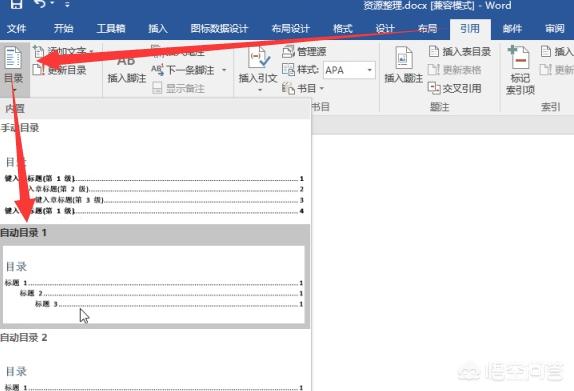Viewport: 574px width, 391px height.
Task: Click the 自动目录 1 heading text
Action: click(x=23, y=232)
